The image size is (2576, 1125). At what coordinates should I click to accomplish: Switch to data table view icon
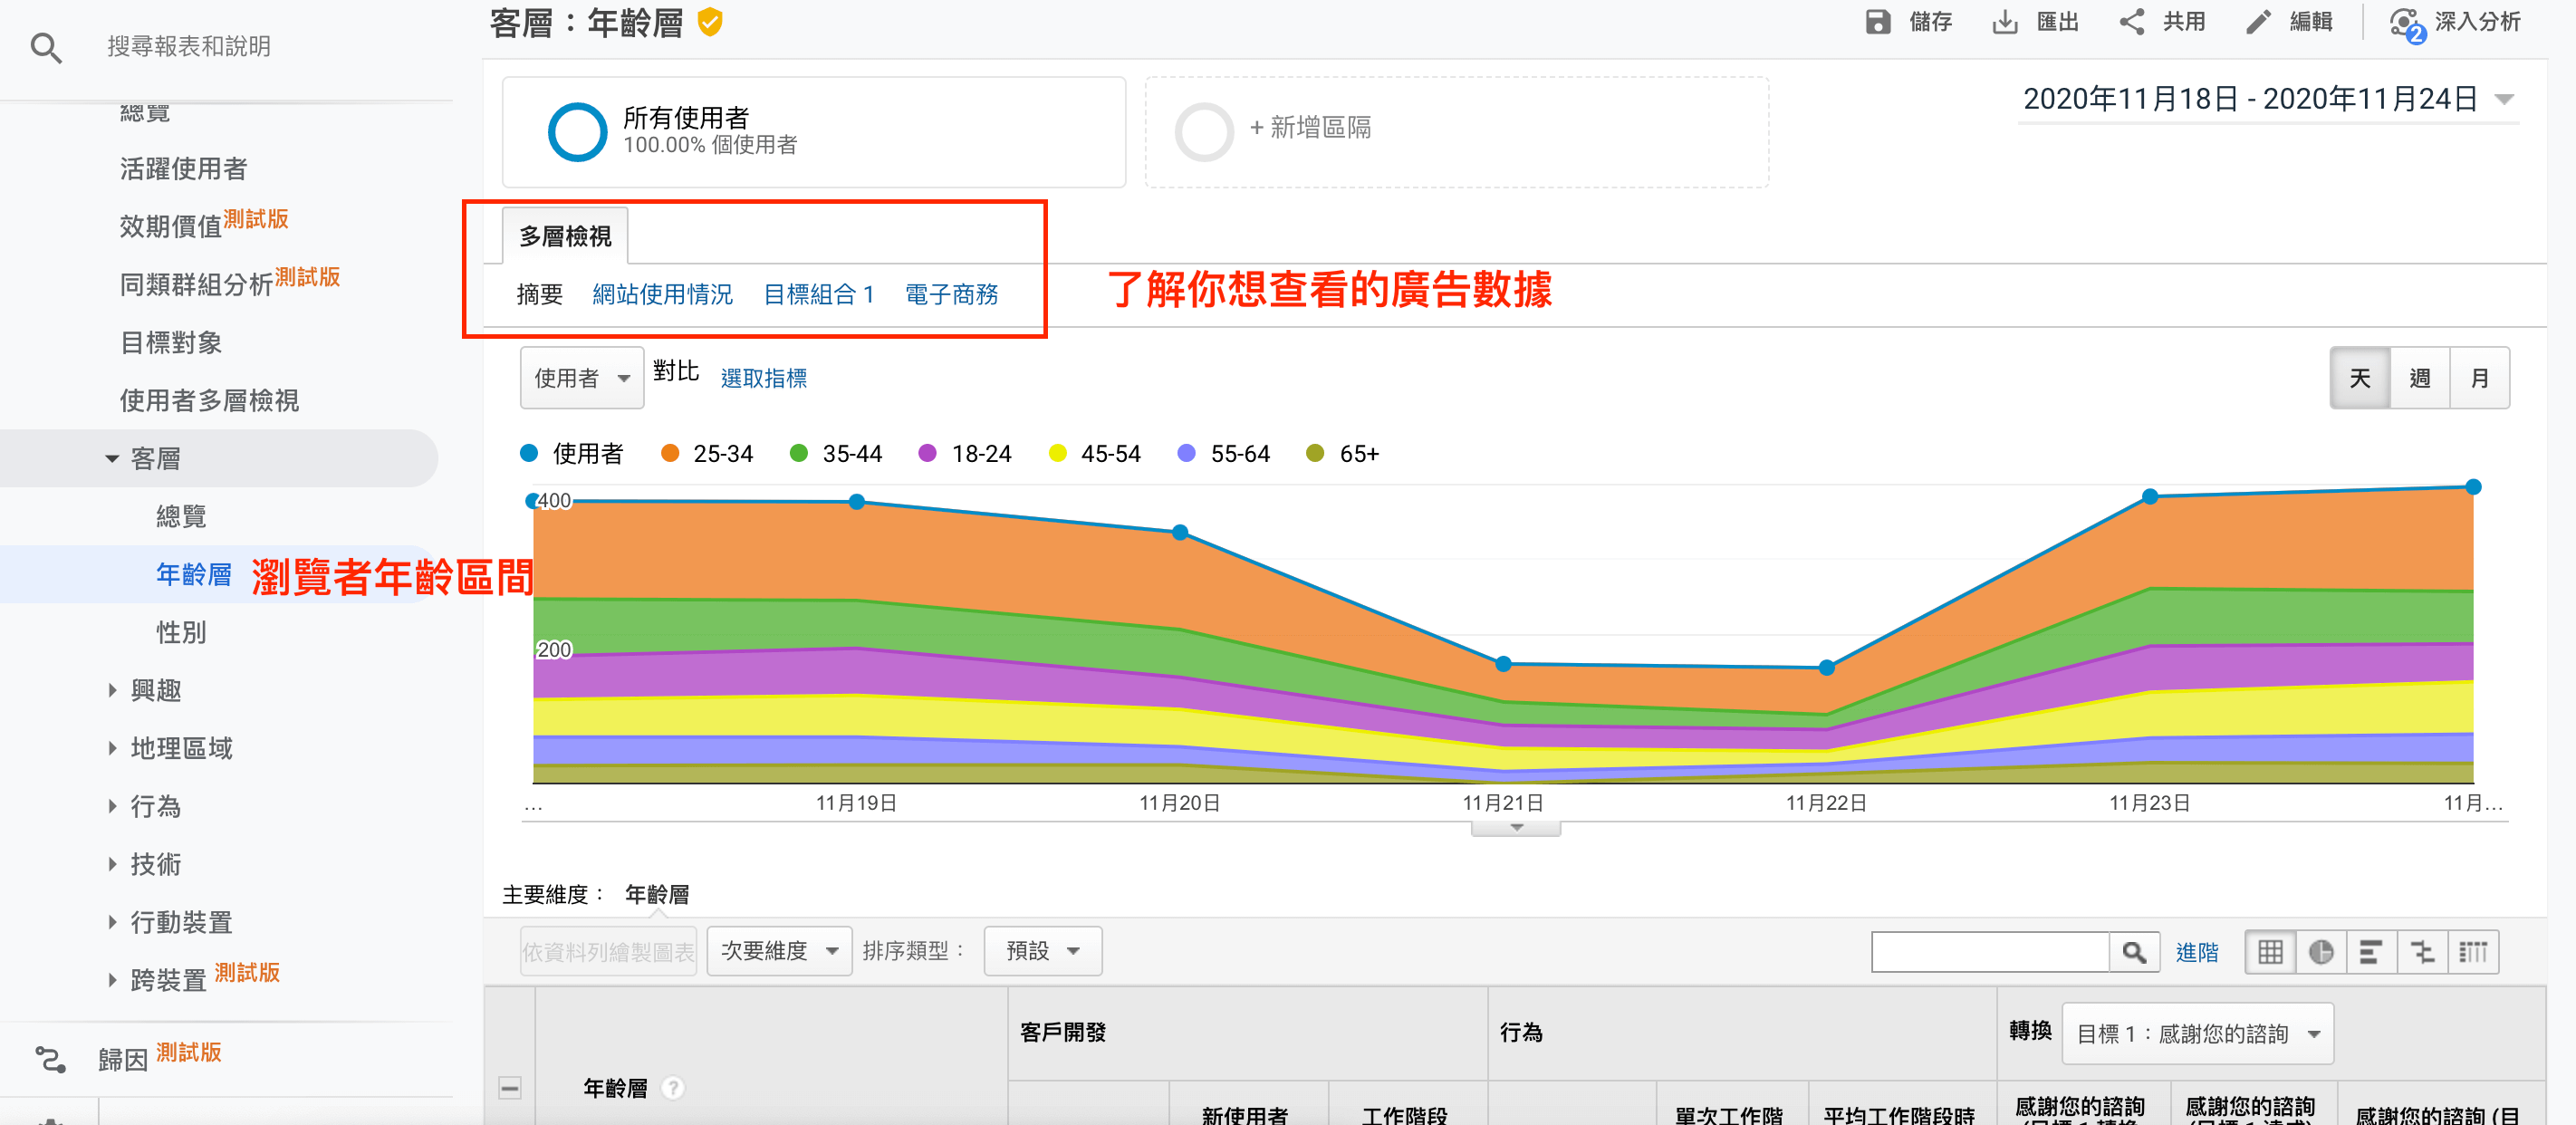pyautogui.click(x=2270, y=952)
